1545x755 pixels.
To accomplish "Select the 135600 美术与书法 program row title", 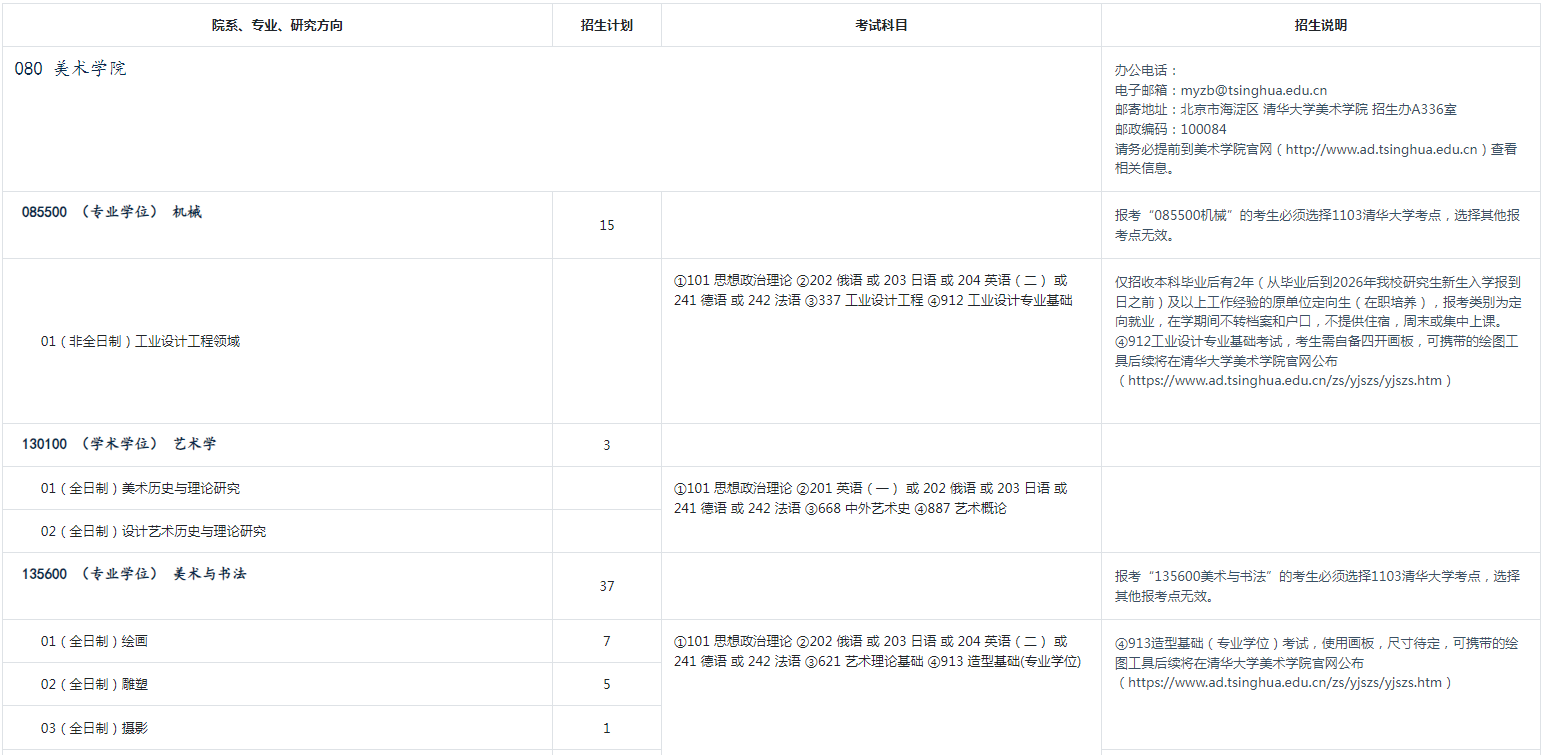I will [134, 574].
